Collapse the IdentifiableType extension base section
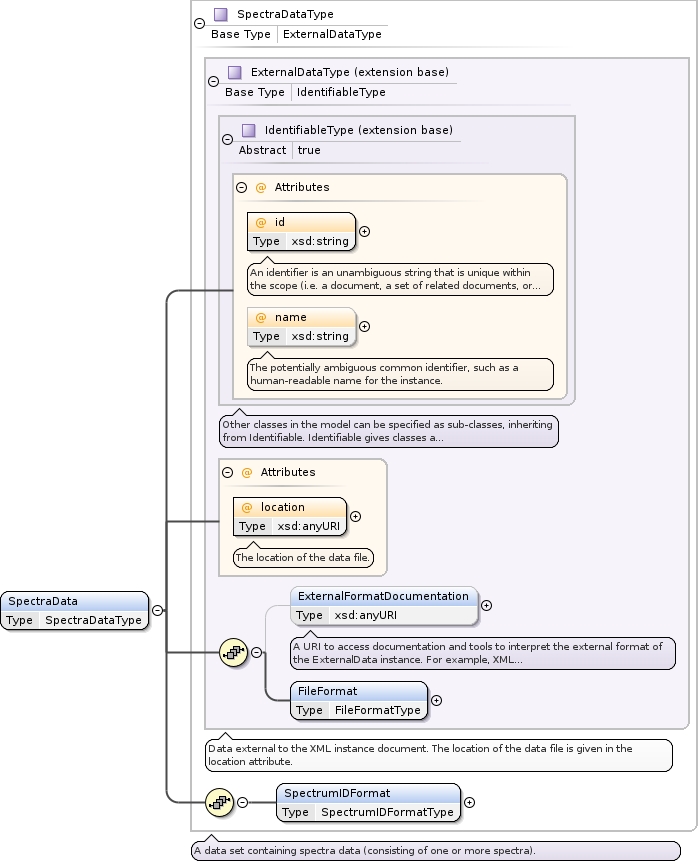The height and width of the screenshot is (864, 699). [227, 140]
